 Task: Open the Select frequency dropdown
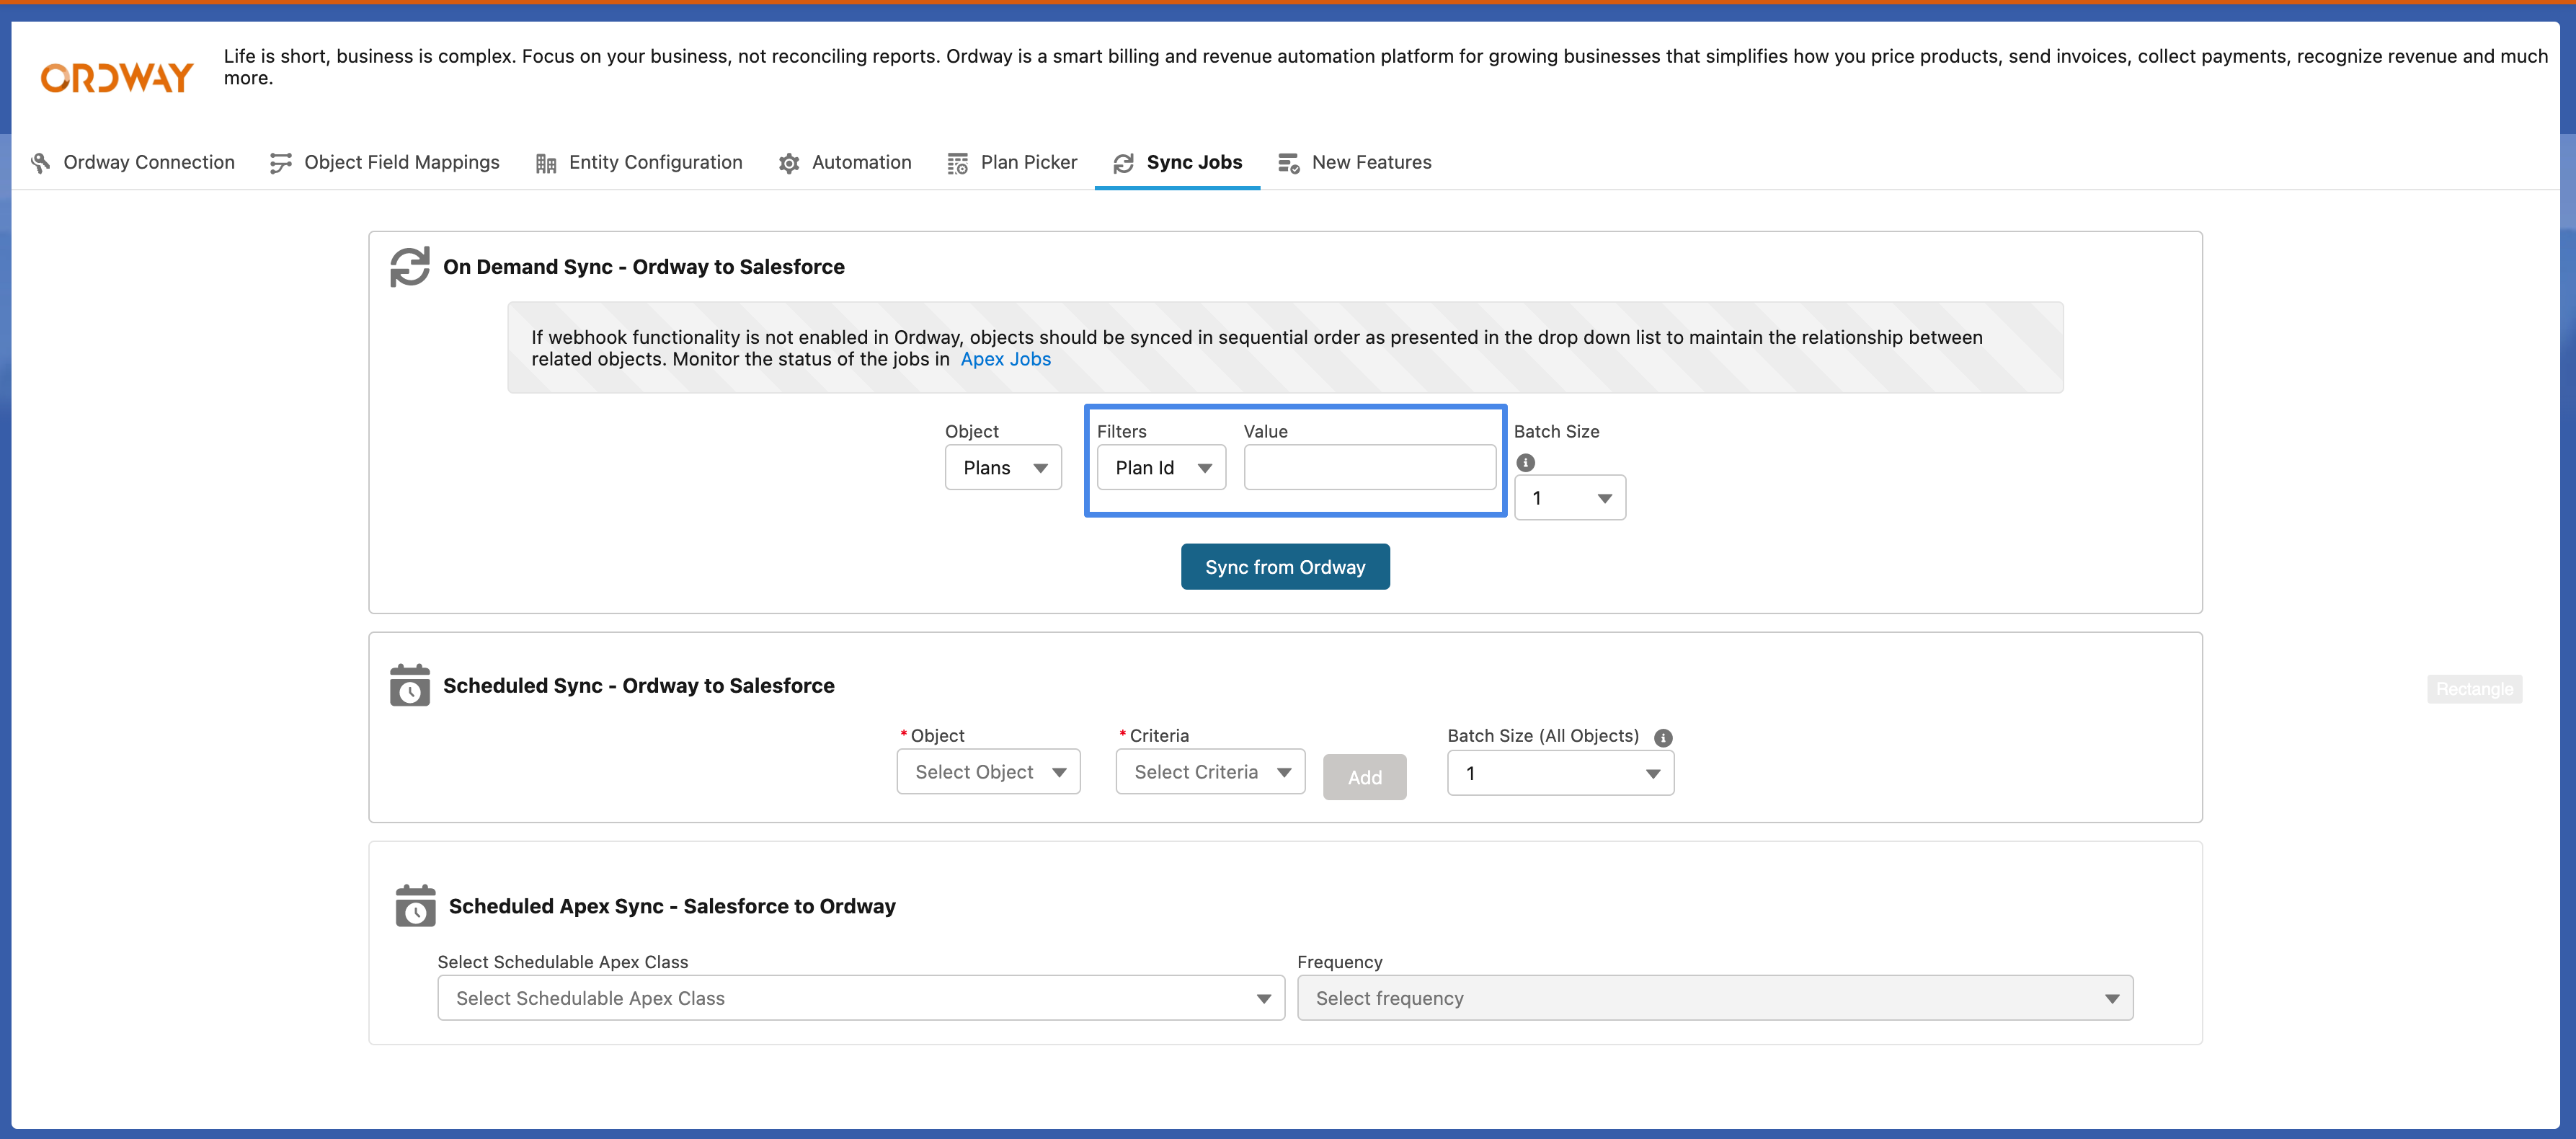pyautogui.click(x=1715, y=998)
